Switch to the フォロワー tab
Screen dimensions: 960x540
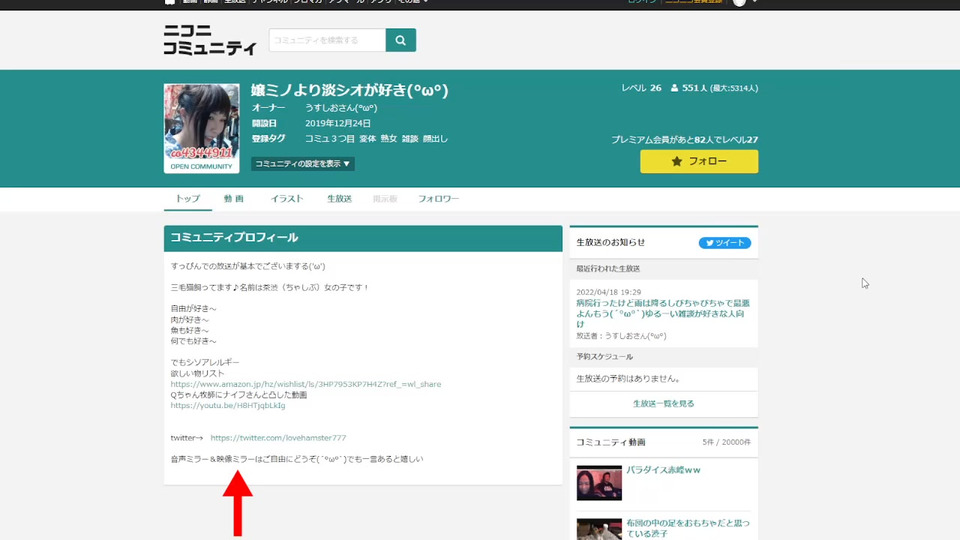438,198
